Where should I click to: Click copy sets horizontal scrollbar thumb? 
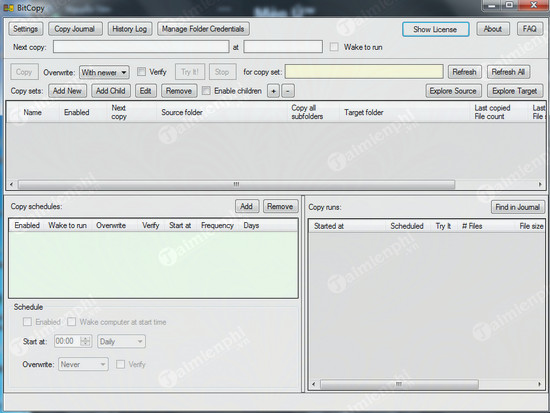click(x=236, y=184)
